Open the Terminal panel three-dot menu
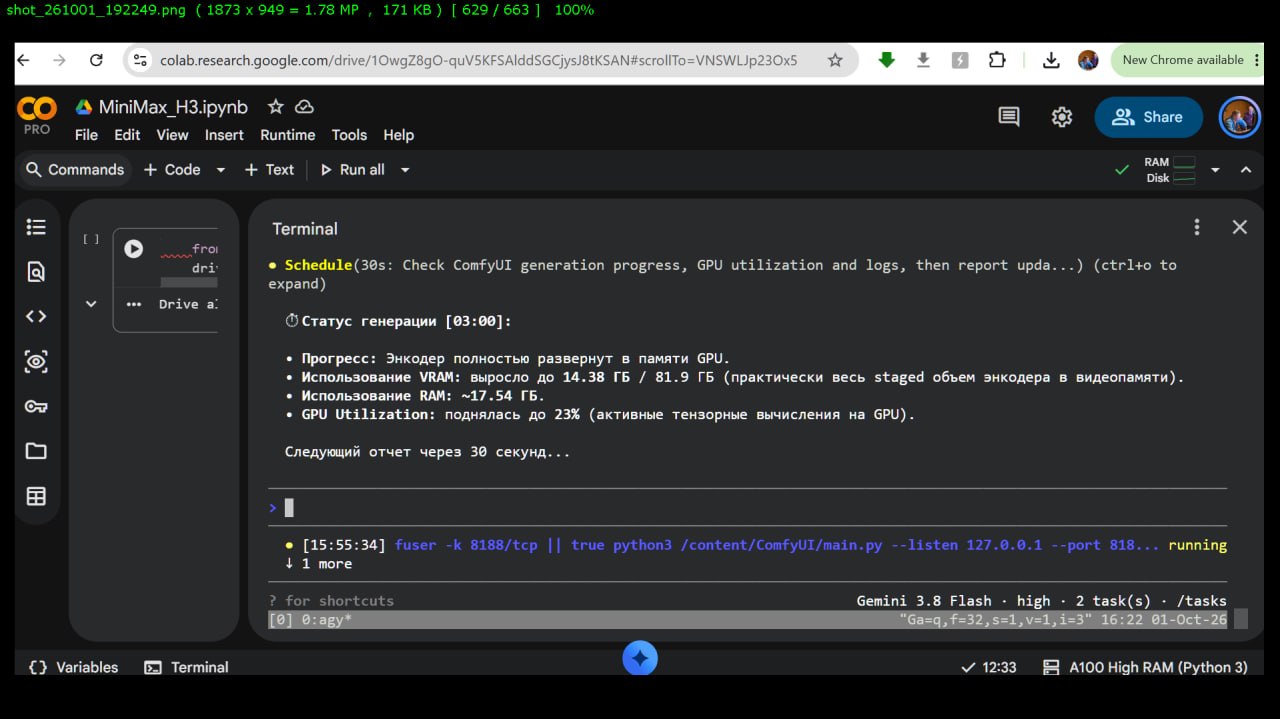The image size is (1280, 719). [x=1197, y=227]
